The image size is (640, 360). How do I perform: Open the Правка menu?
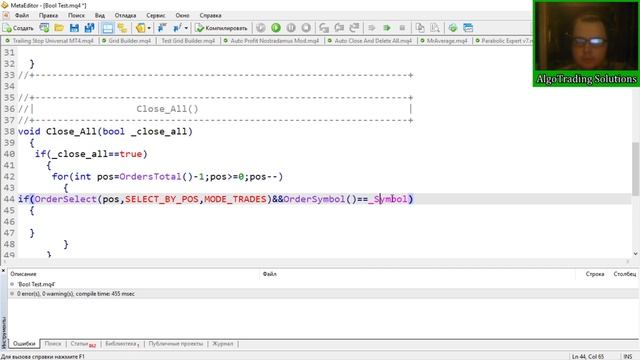point(48,15)
